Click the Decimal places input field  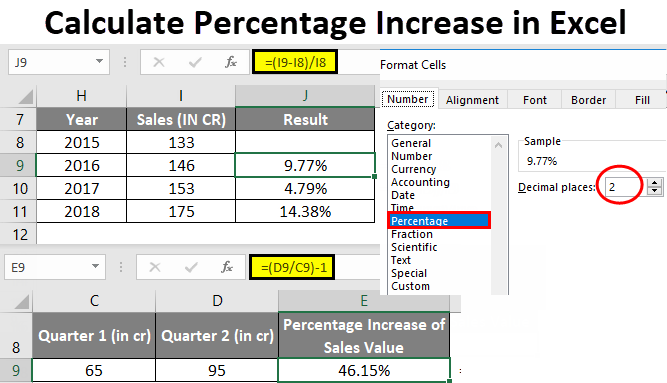coord(624,187)
